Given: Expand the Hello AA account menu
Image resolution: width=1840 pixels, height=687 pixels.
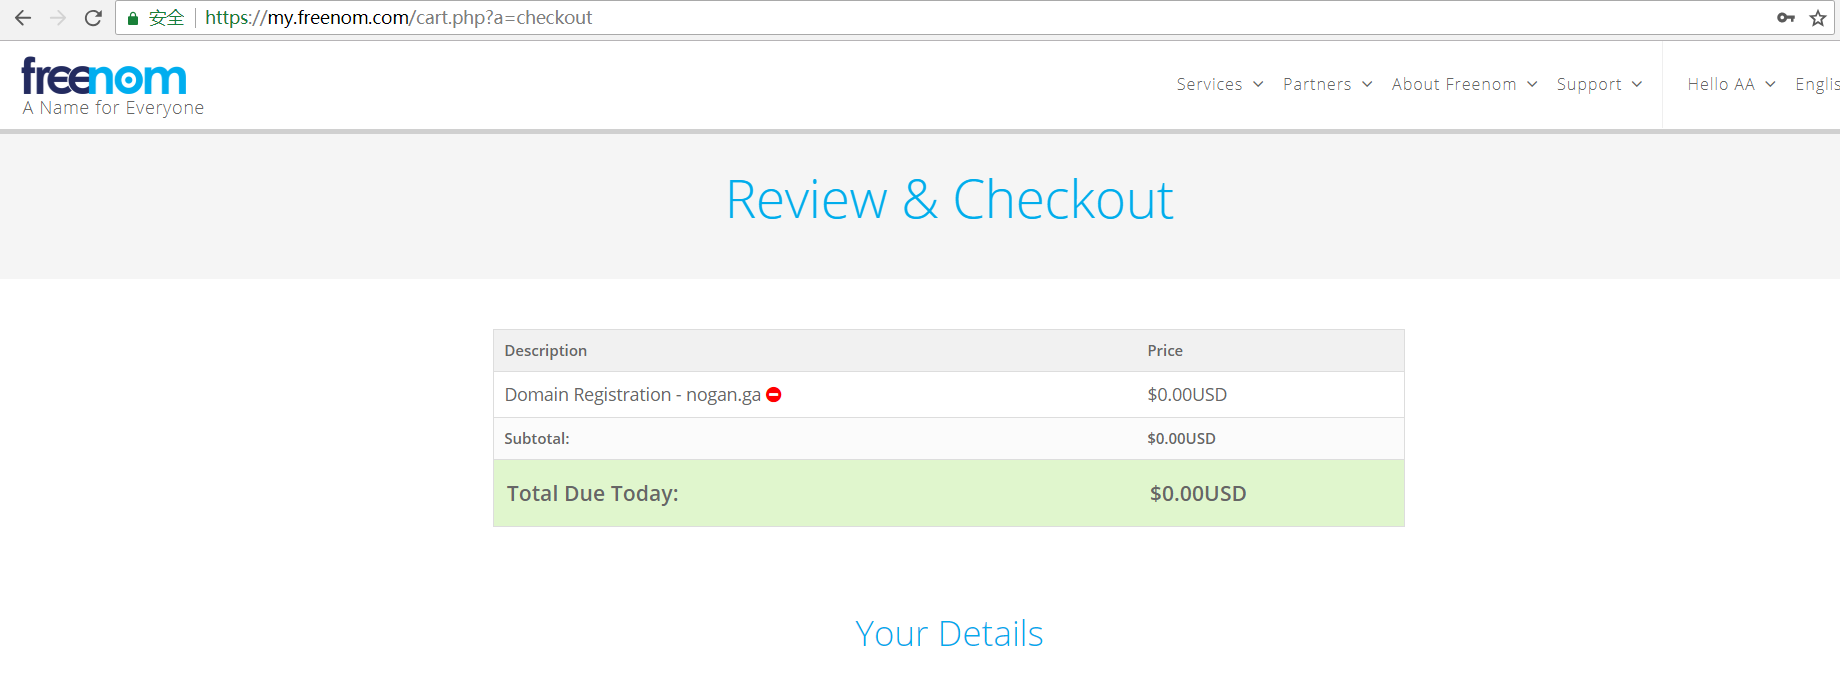Looking at the screenshot, I should coord(1730,84).
